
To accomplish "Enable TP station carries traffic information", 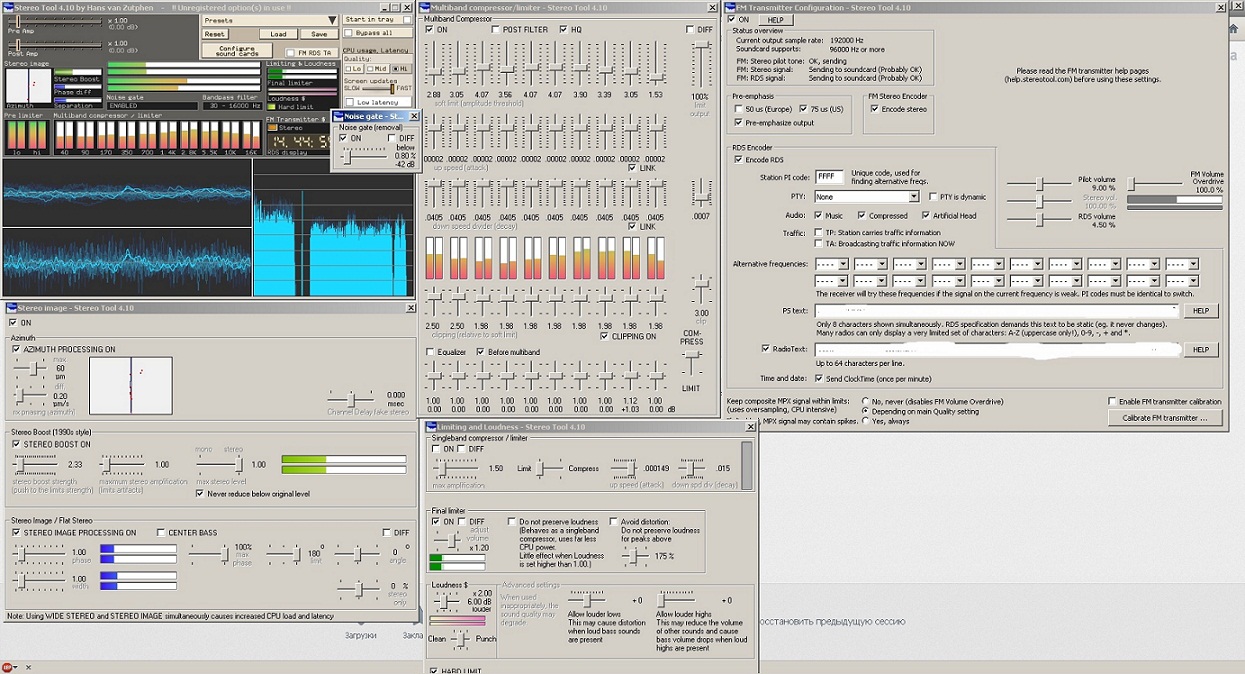I will [819, 233].
